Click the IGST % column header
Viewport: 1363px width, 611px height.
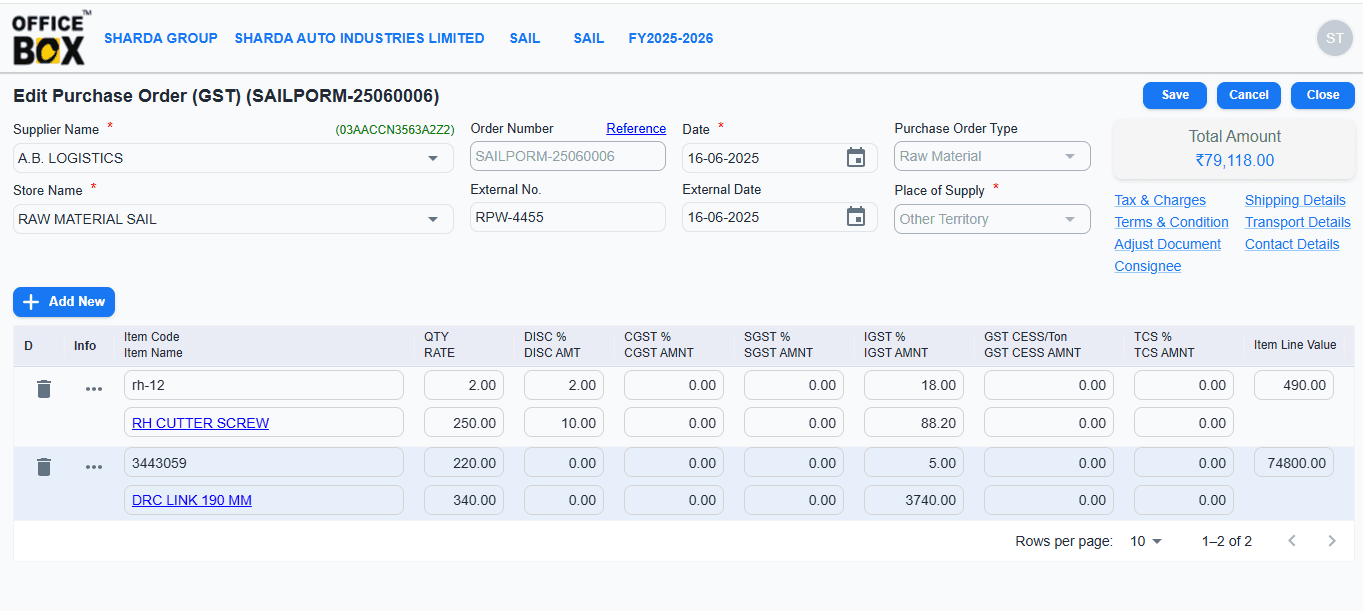(896, 345)
